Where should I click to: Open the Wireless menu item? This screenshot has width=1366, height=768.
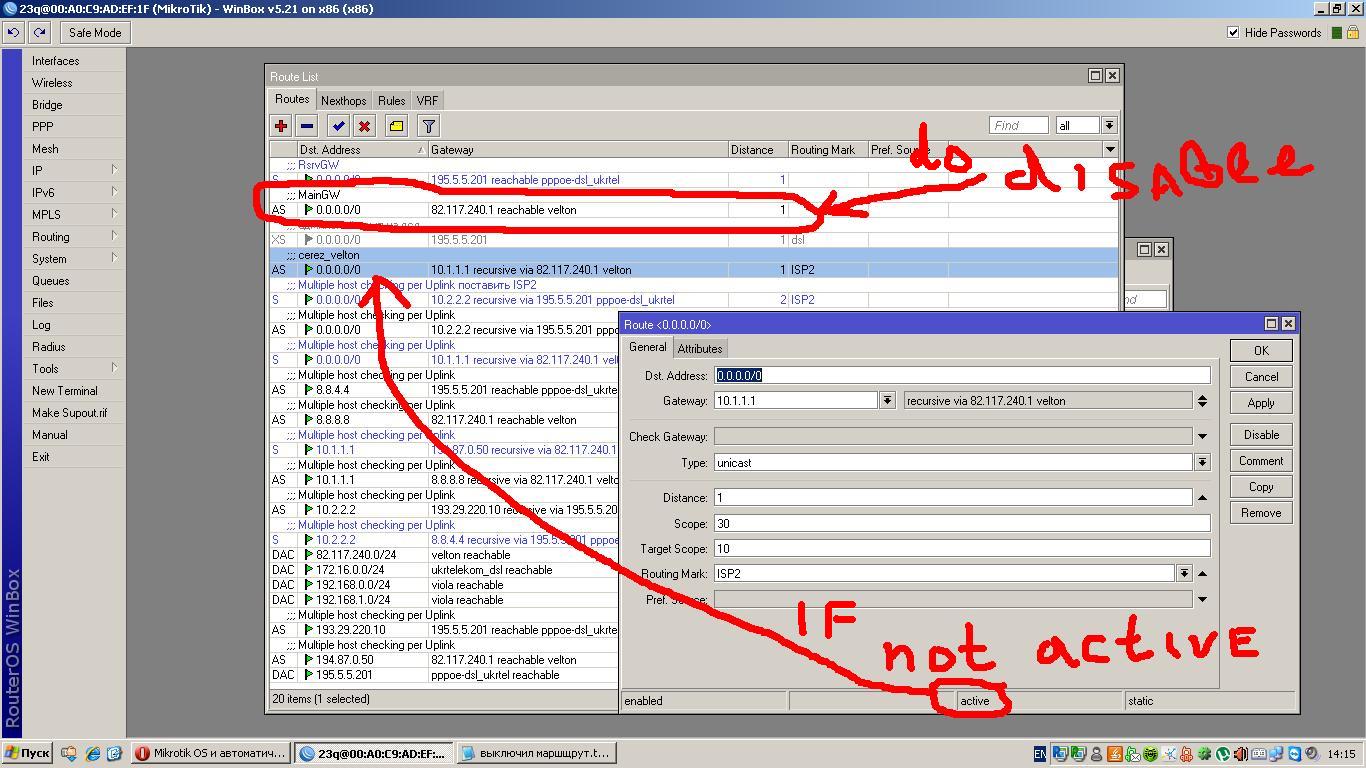point(75,83)
